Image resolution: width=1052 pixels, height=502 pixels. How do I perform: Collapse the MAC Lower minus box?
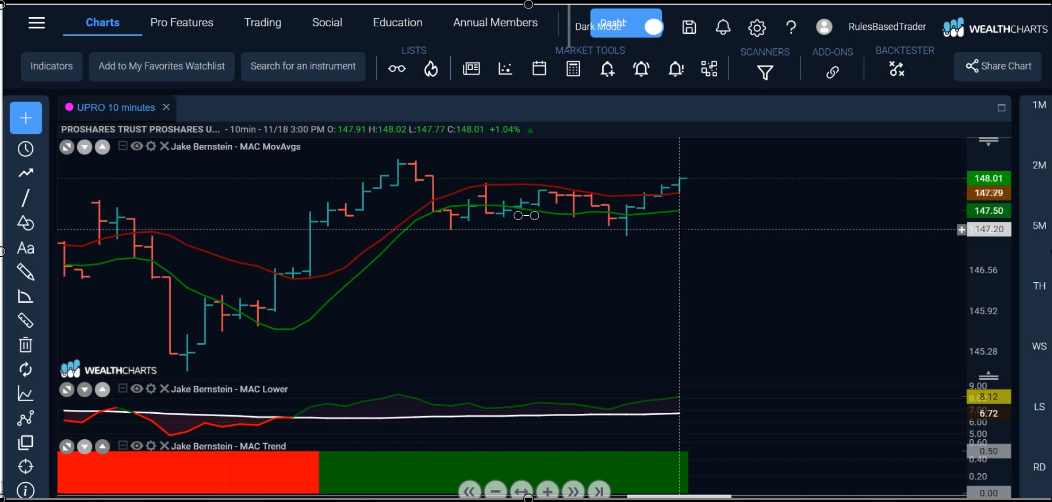coord(123,389)
